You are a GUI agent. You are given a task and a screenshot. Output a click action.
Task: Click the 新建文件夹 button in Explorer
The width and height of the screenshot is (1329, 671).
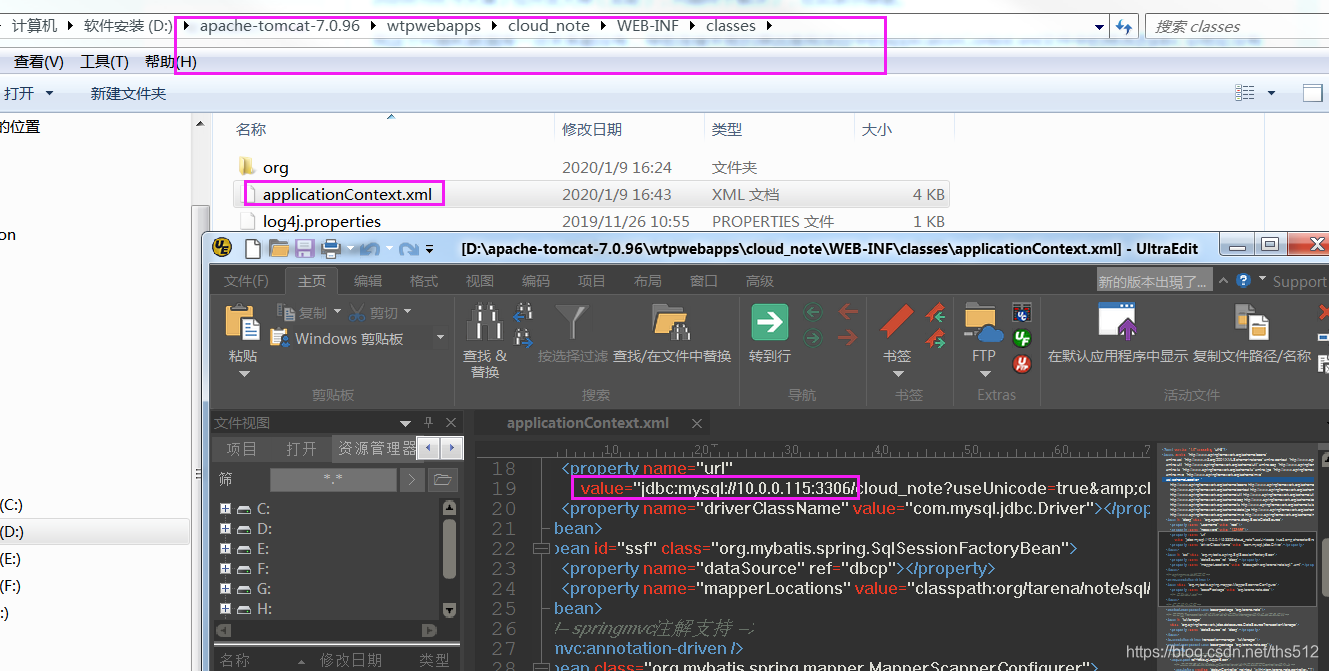pyautogui.click(x=128, y=93)
